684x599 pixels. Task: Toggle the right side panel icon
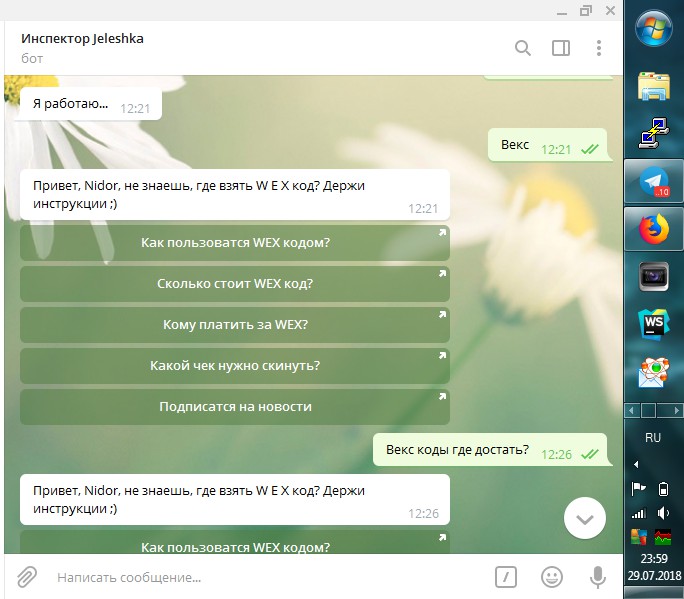(x=561, y=48)
